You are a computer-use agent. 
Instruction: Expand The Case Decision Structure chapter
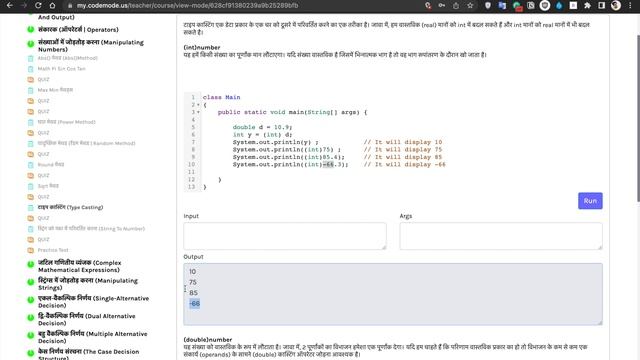[x=89, y=354]
